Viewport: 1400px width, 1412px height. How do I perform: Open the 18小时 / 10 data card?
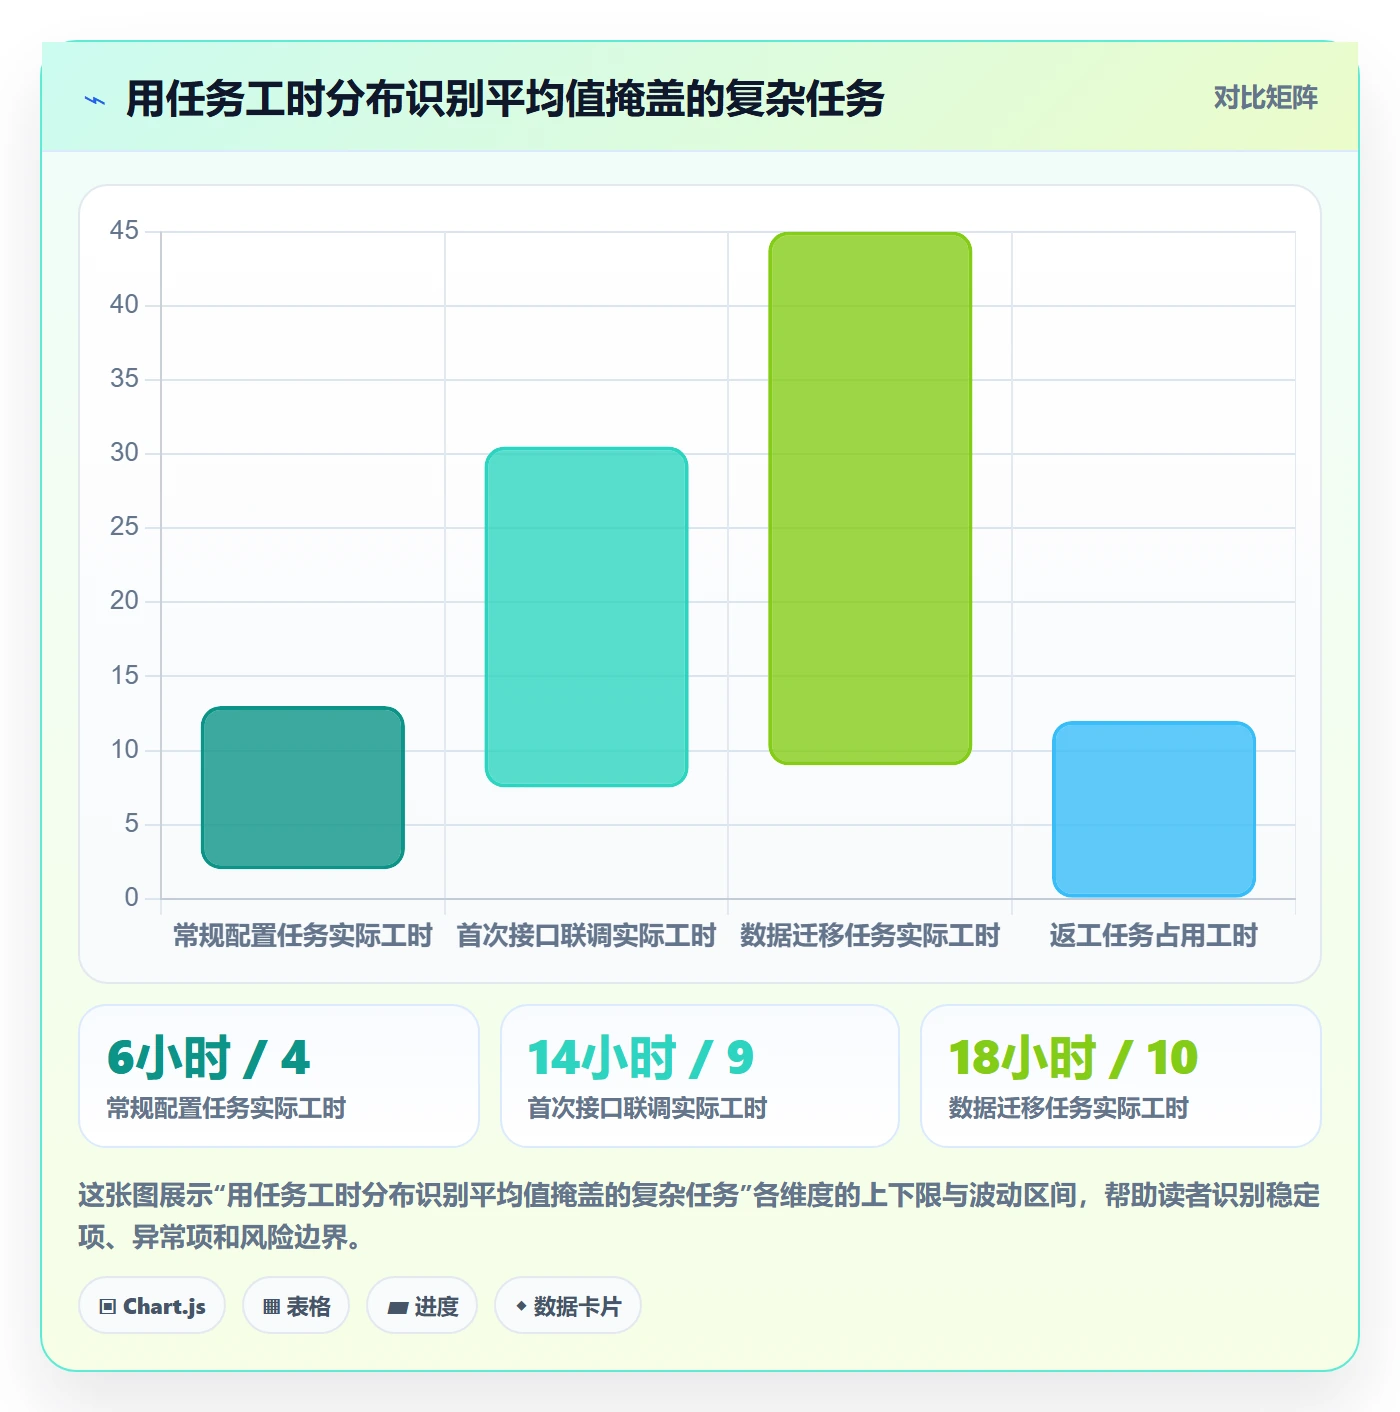pos(1121,1076)
